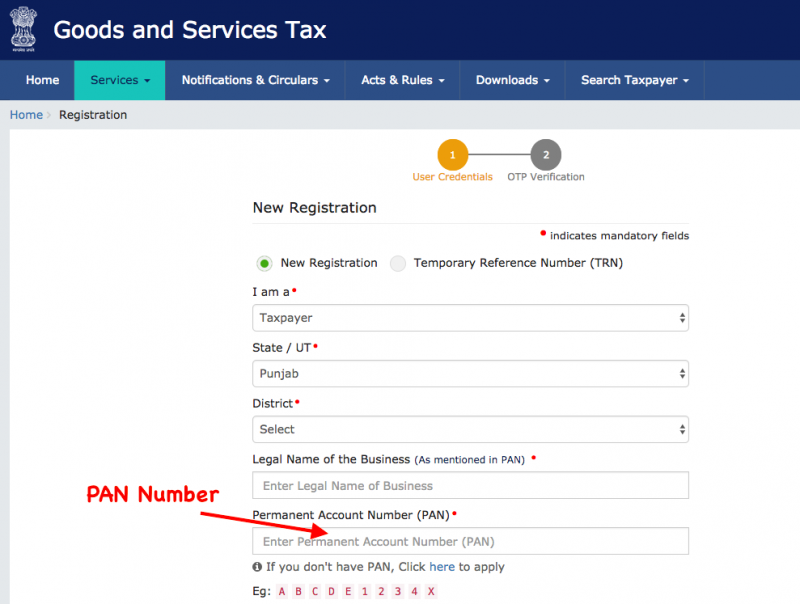Click 'OTP Verification' step label
Viewport: 800px width, 604px height.
[x=546, y=177]
